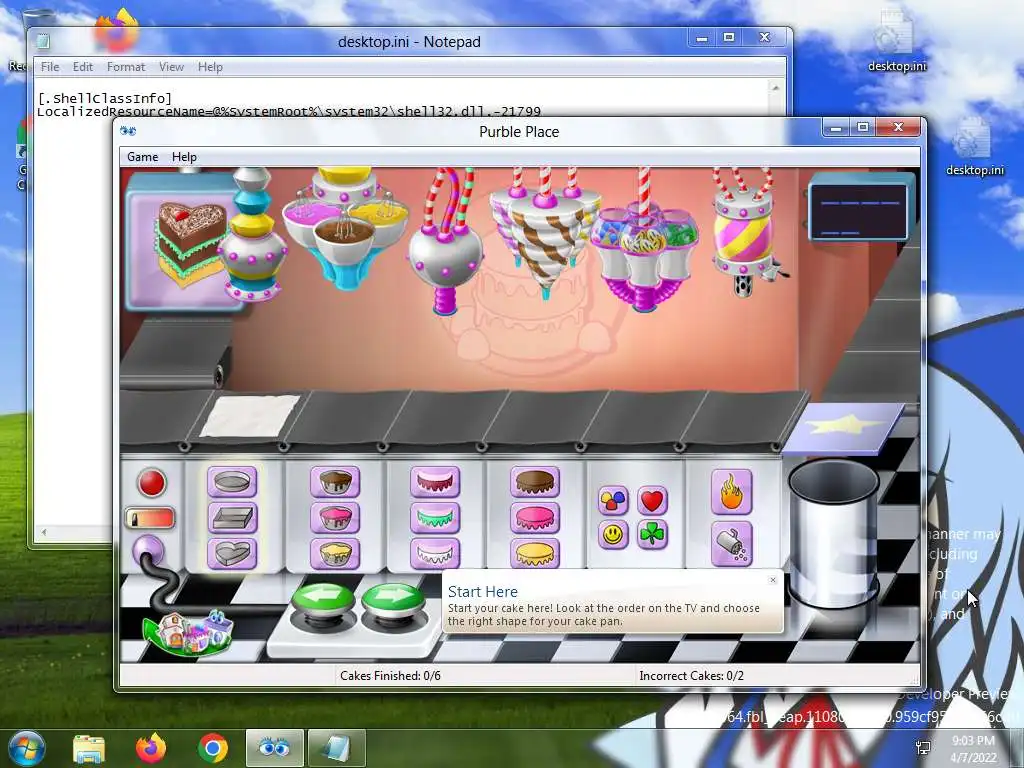
Task: Add the smiley face decoration
Action: pos(613,535)
